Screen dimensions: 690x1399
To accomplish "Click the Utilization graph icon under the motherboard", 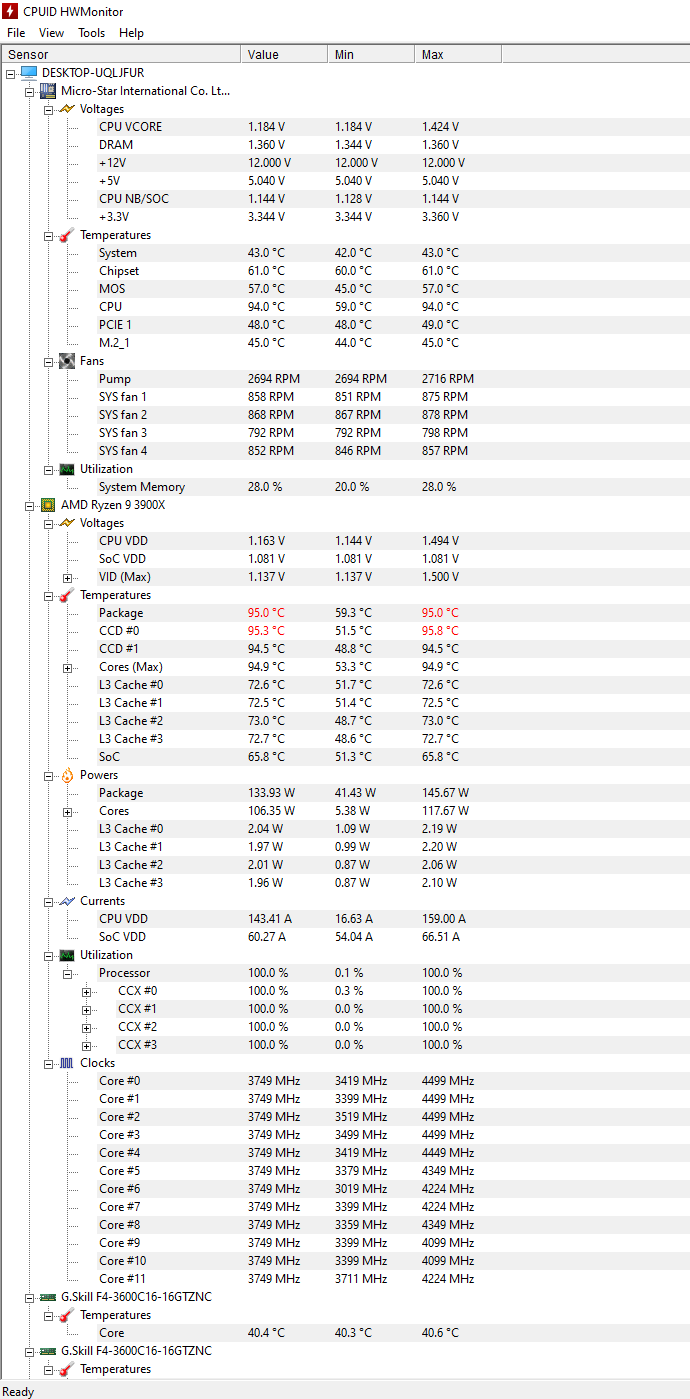I will point(65,468).
